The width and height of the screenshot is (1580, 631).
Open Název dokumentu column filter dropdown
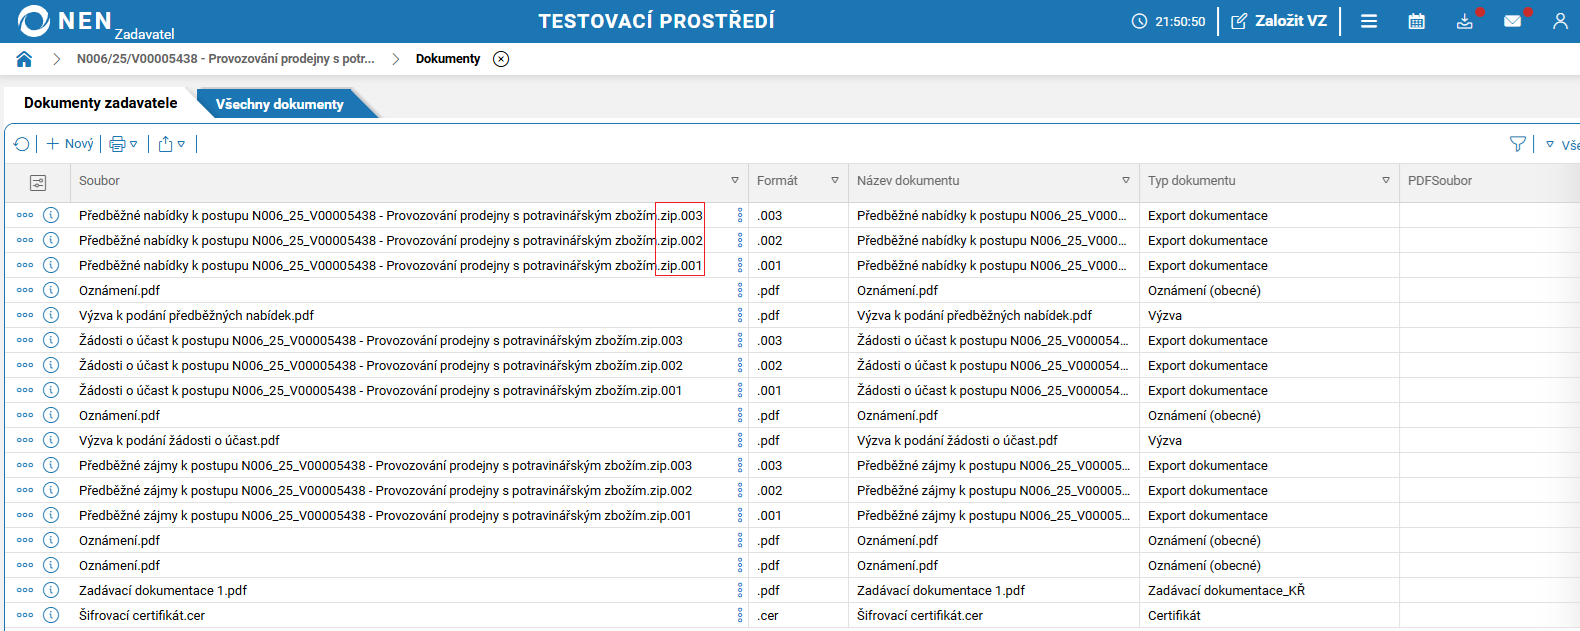(x=1126, y=181)
